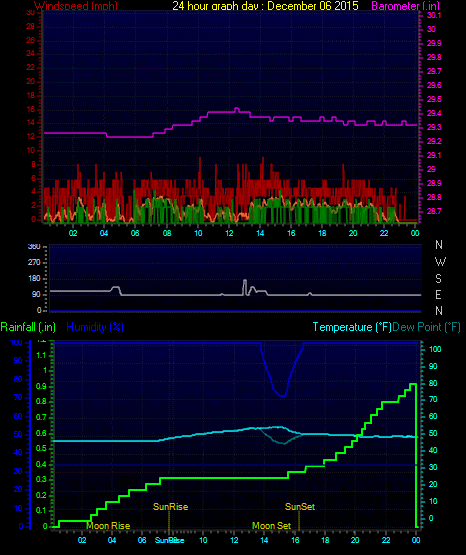Select the Humidity (%) legend label
Image resolution: width=466 pixels, height=555 pixels.
pos(95,327)
